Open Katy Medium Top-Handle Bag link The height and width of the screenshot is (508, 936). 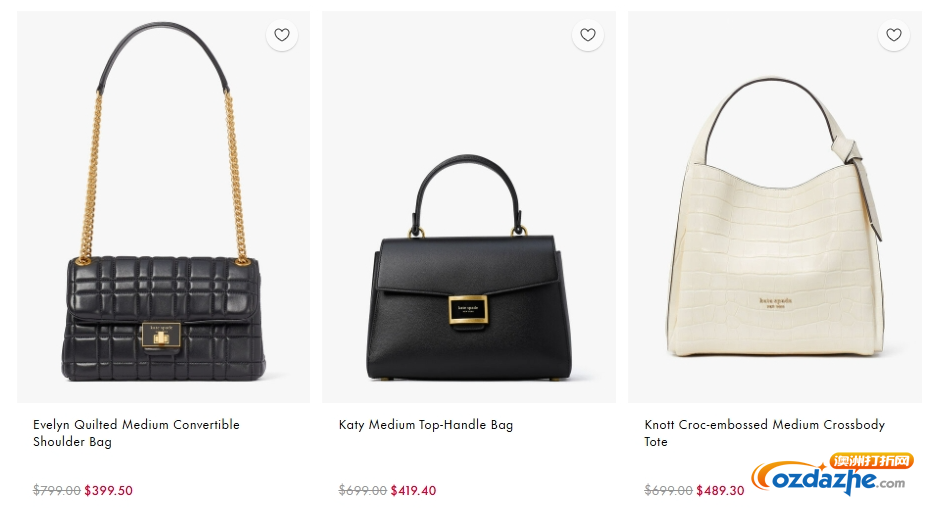tap(426, 424)
